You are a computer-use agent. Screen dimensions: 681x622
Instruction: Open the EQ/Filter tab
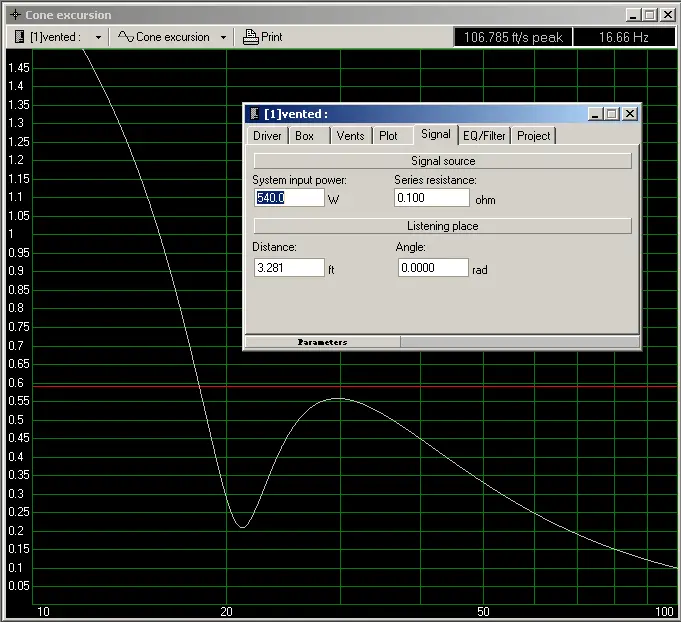coord(484,136)
